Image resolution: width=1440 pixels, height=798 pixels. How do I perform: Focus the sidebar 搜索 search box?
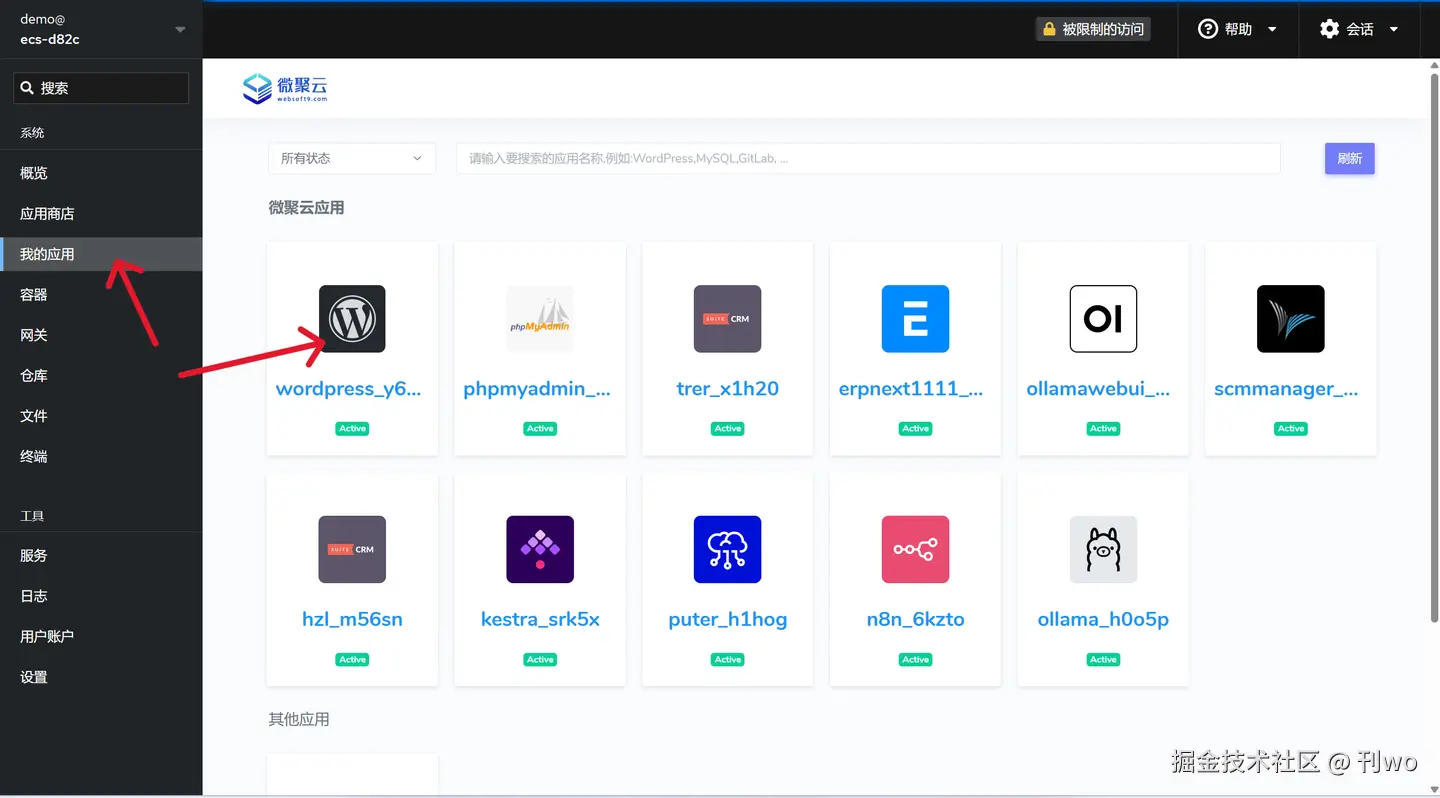coord(101,88)
